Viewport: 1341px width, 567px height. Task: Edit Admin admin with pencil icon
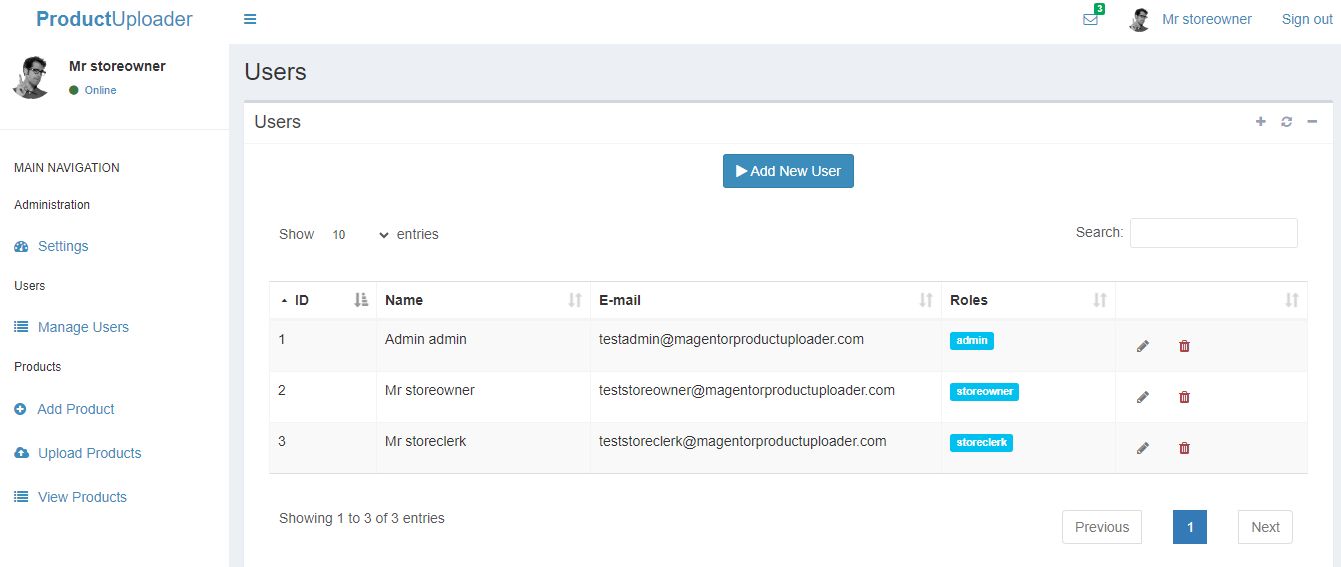point(1143,346)
